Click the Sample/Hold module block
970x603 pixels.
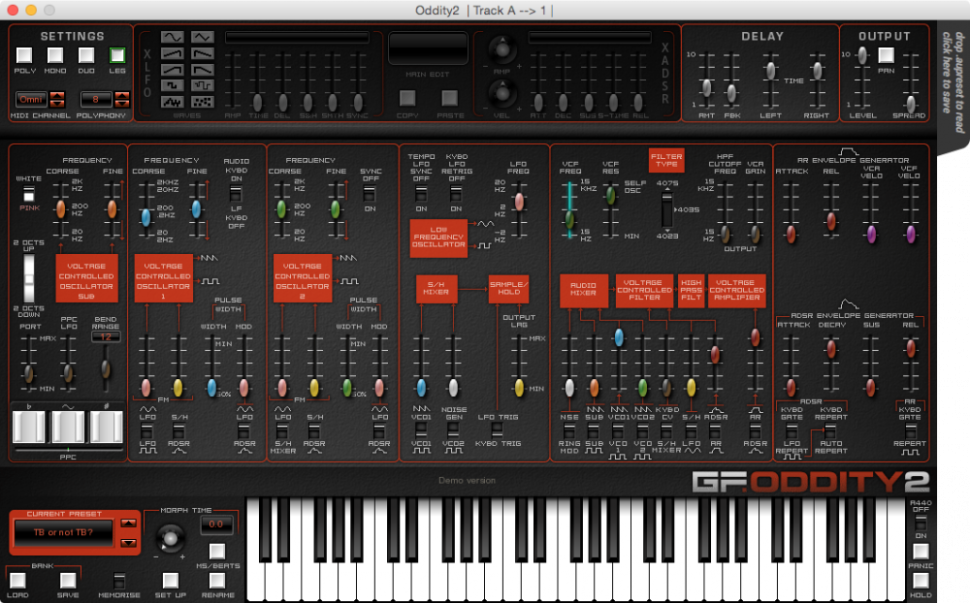coord(508,290)
